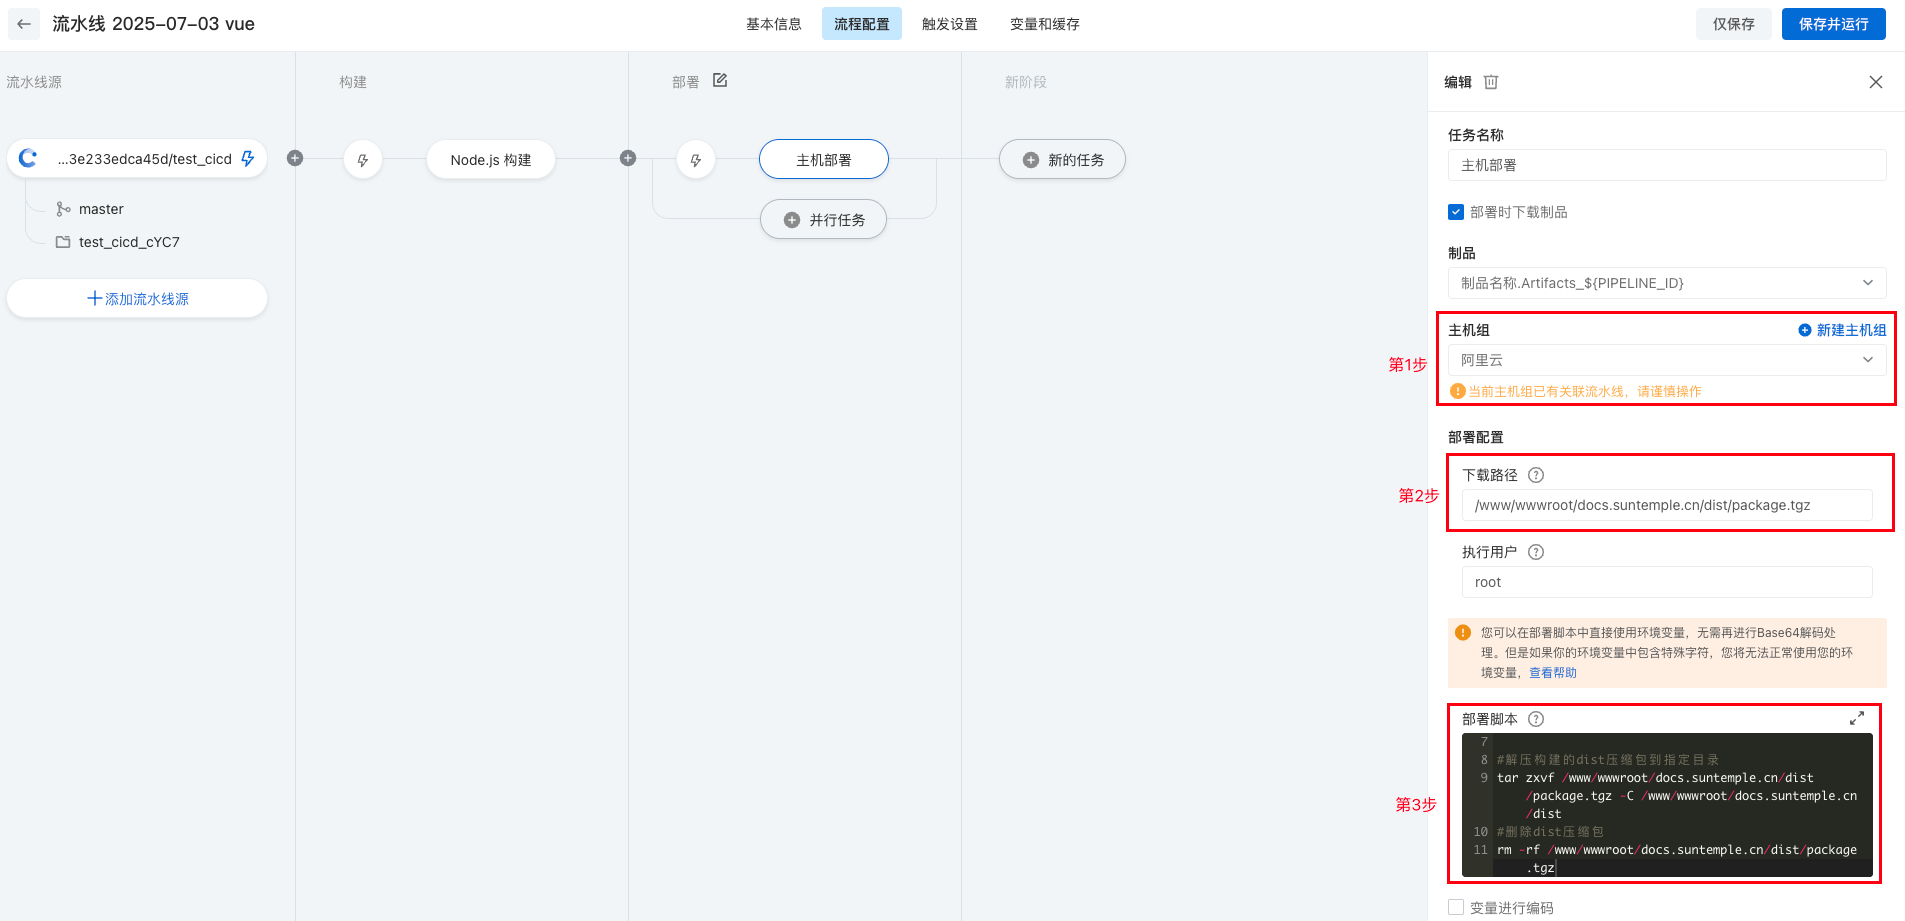Screen dimensions: 1905x921
Task: Switch to the 触发设置 tab
Action: [x=949, y=24]
